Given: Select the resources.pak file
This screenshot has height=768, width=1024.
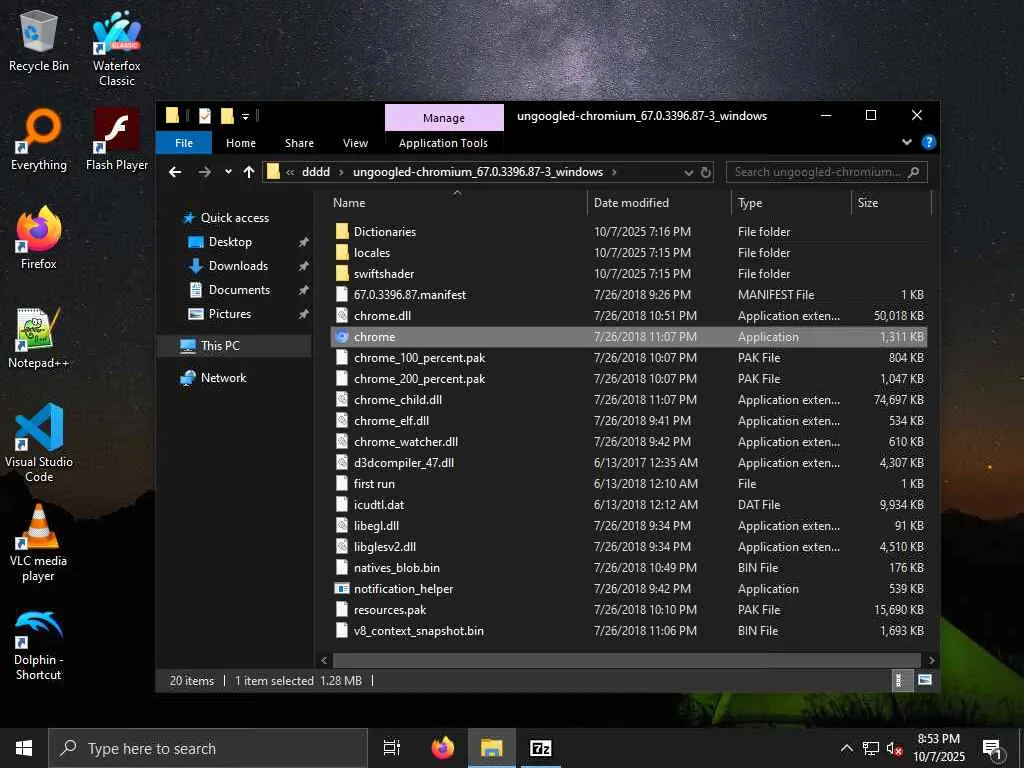Looking at the screenshot, I should 628,609.
